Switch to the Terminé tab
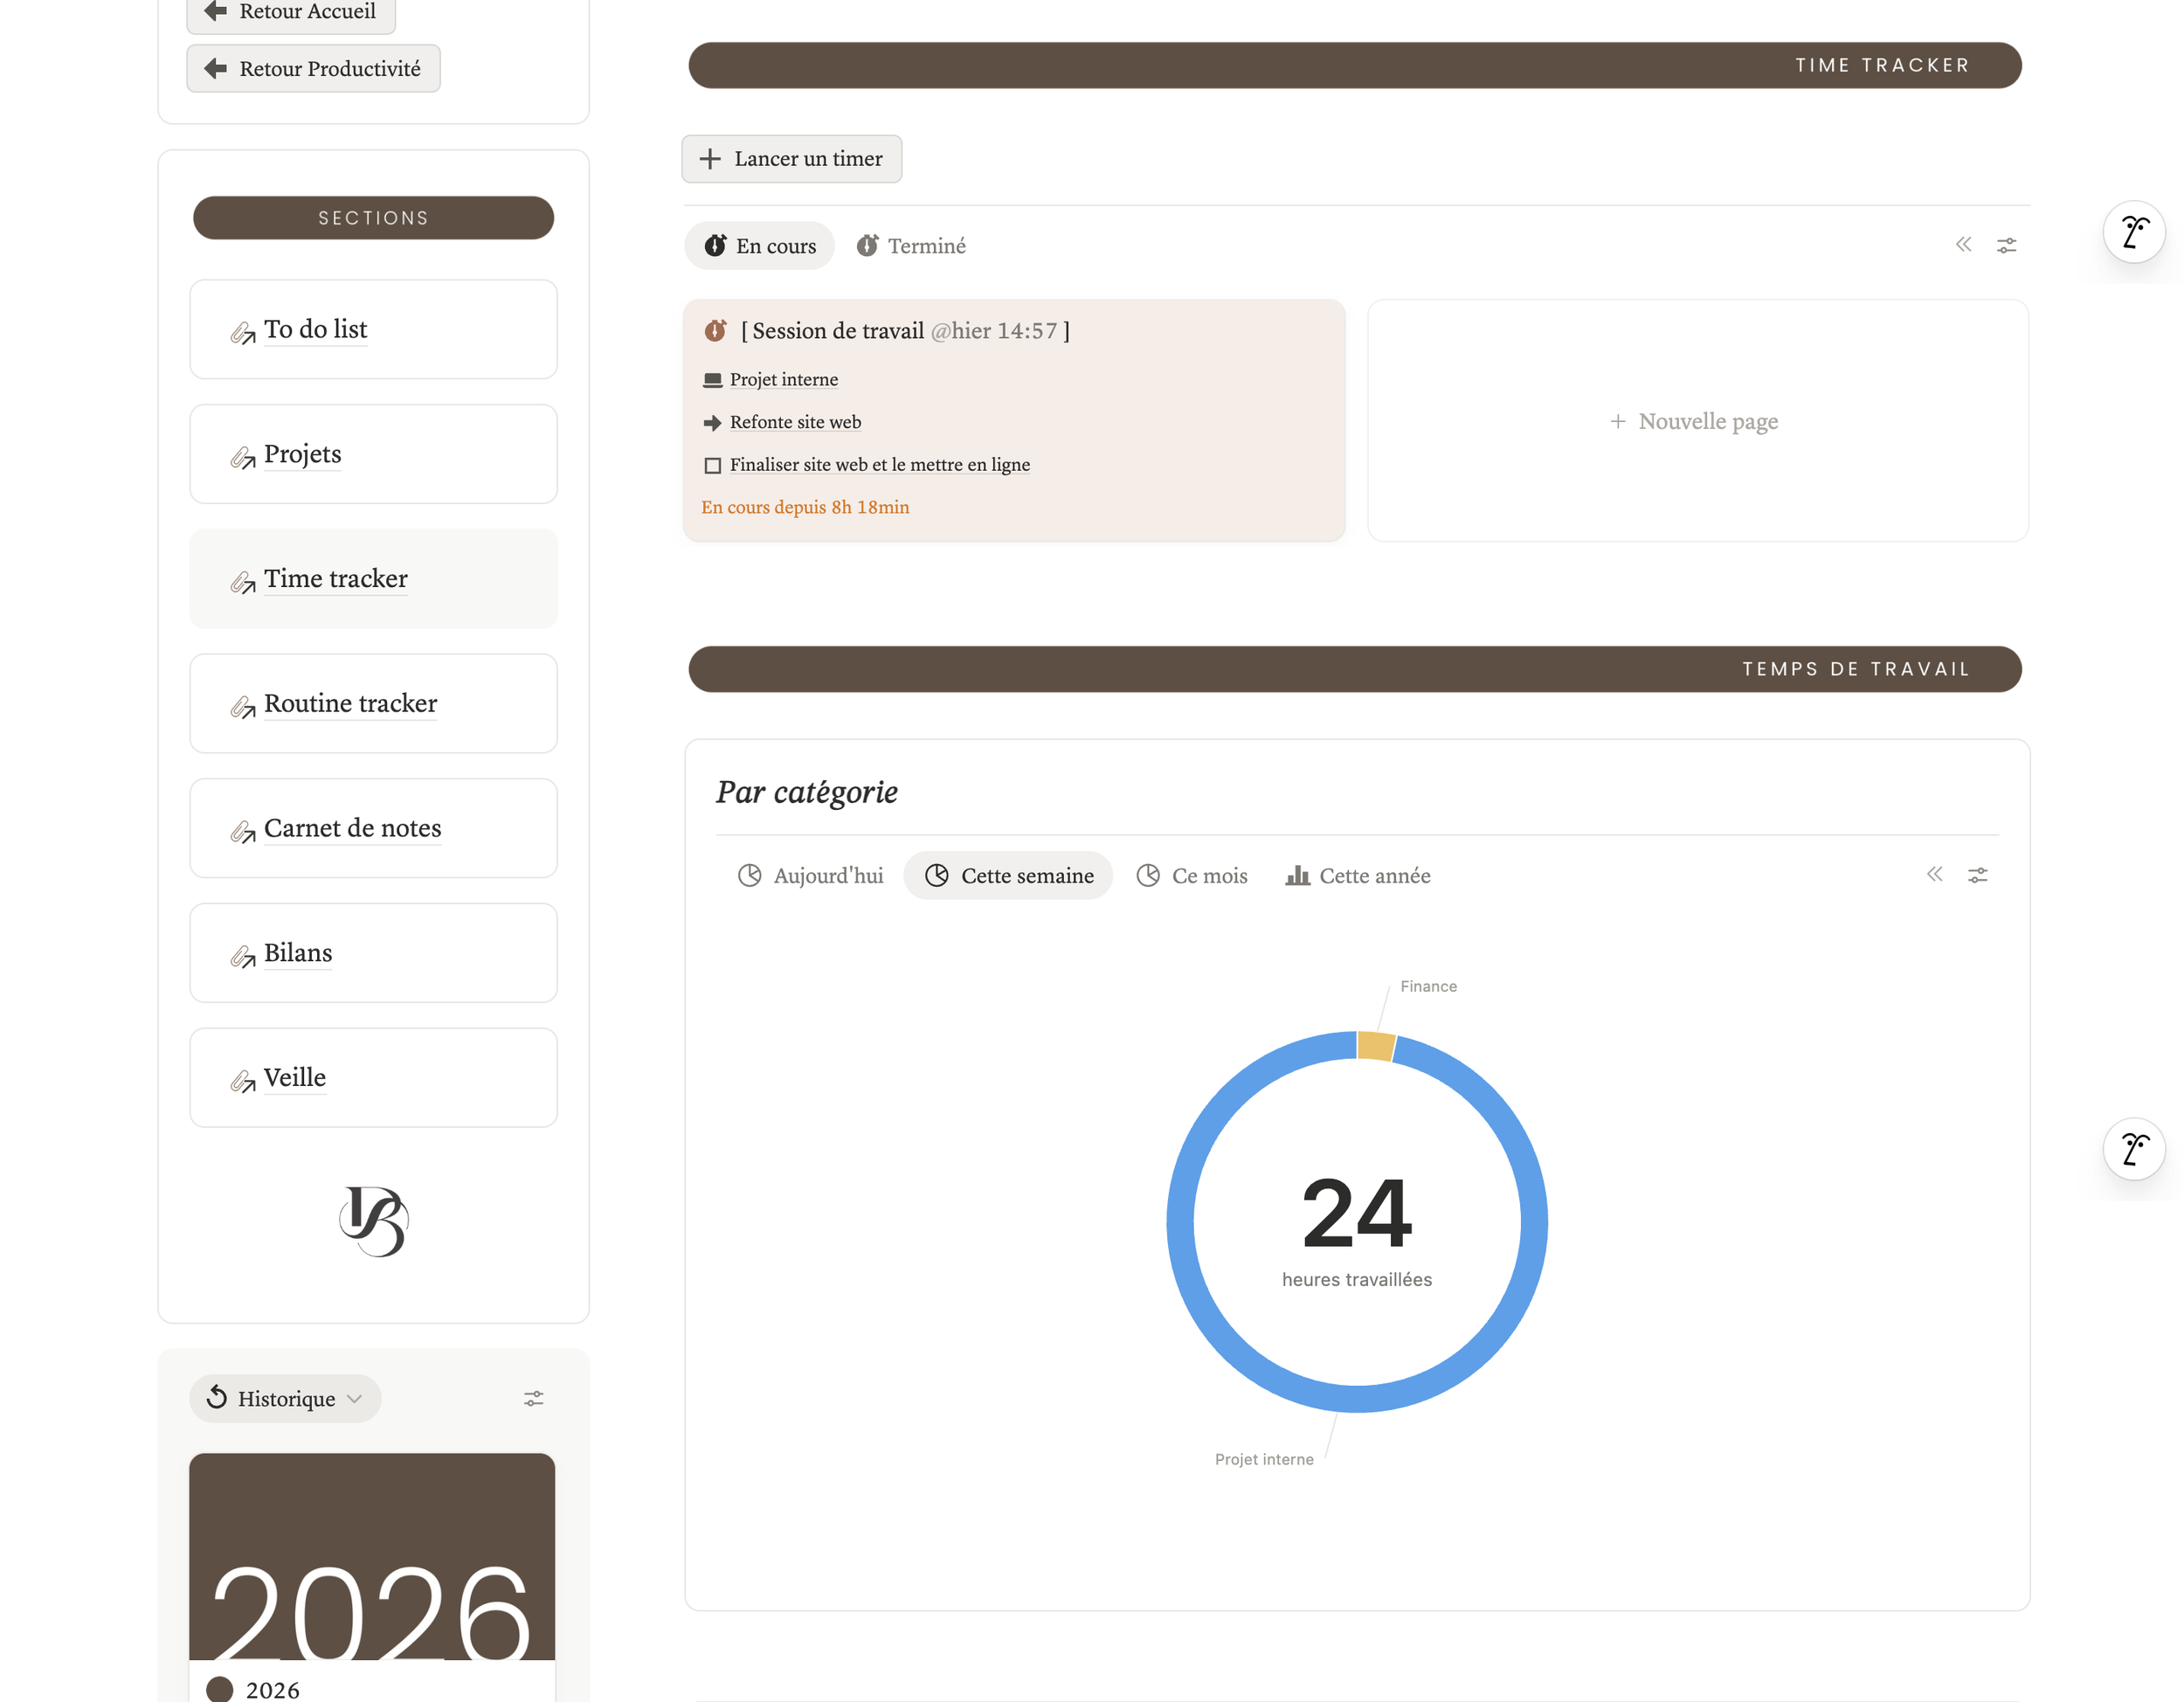 tap(911, 246)
